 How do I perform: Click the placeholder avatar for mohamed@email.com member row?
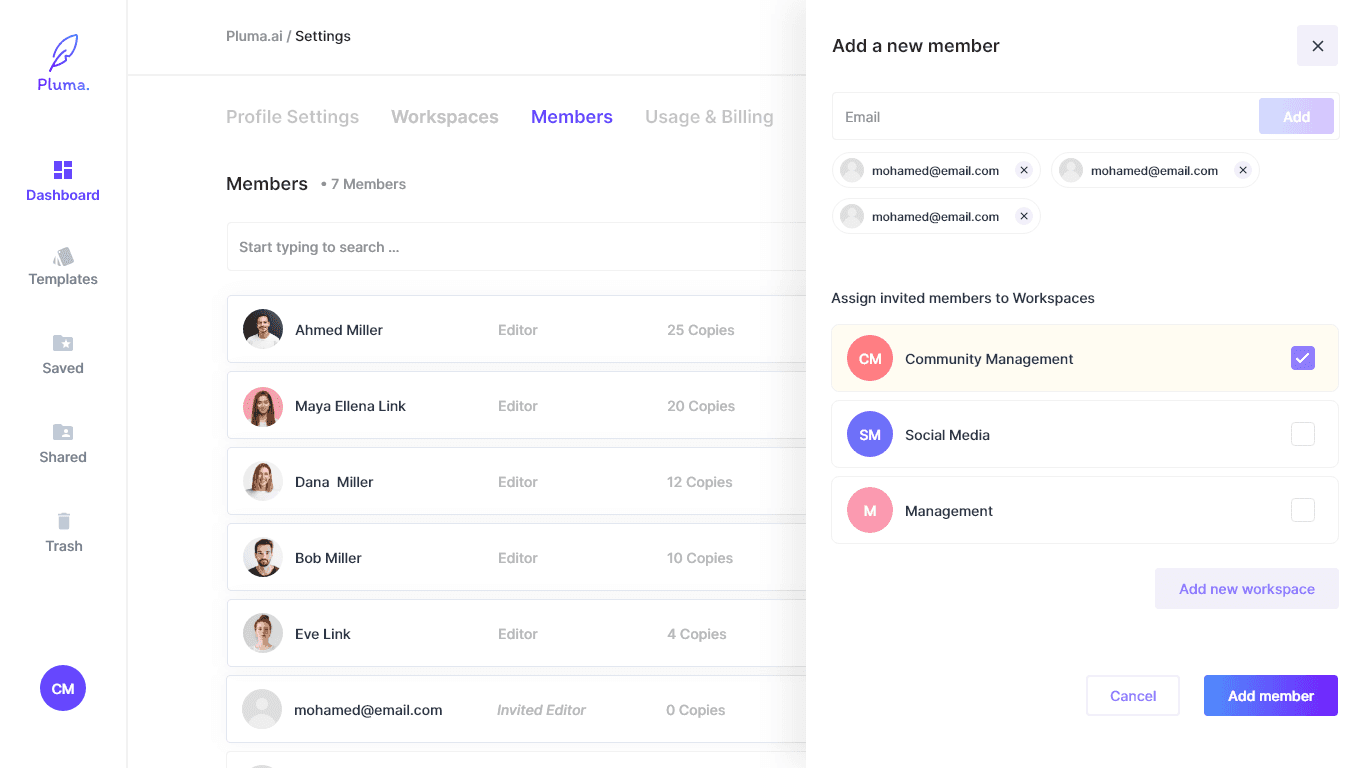coord(262,709)
